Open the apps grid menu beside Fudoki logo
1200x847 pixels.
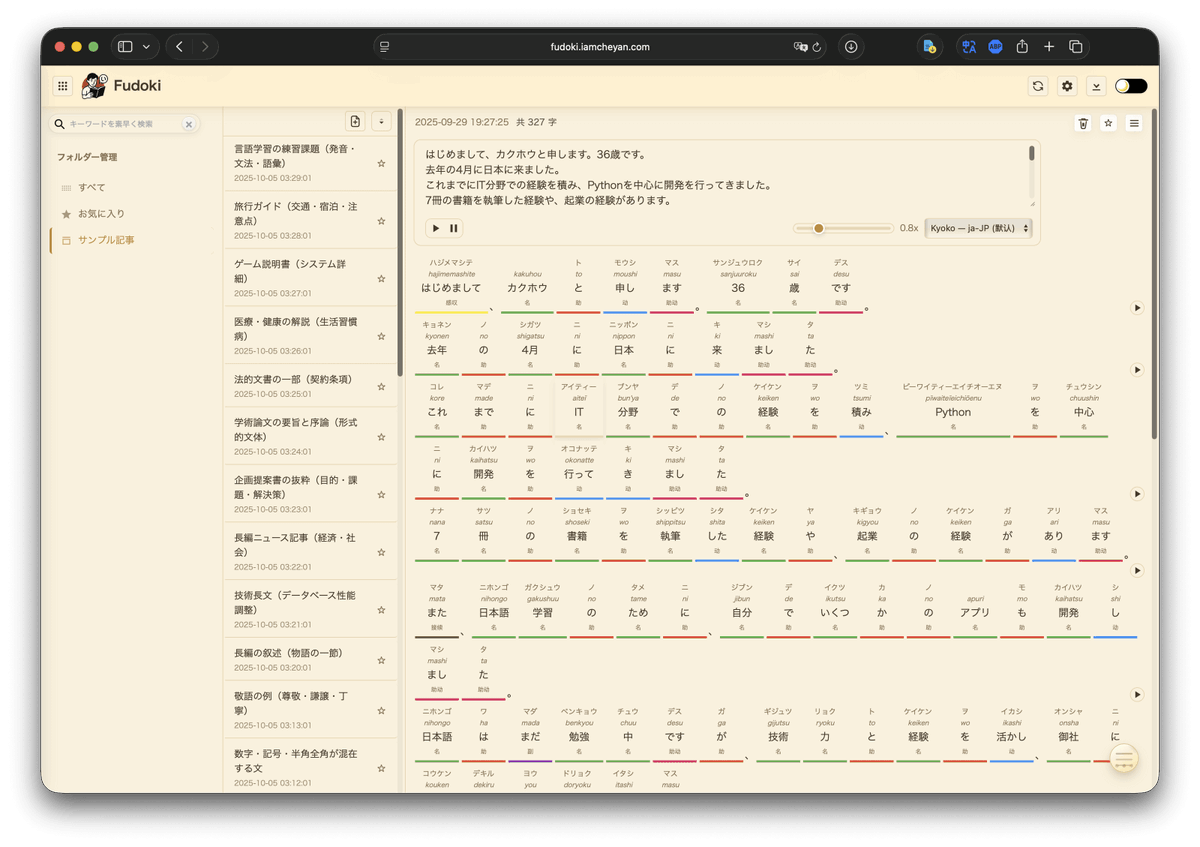63,86
